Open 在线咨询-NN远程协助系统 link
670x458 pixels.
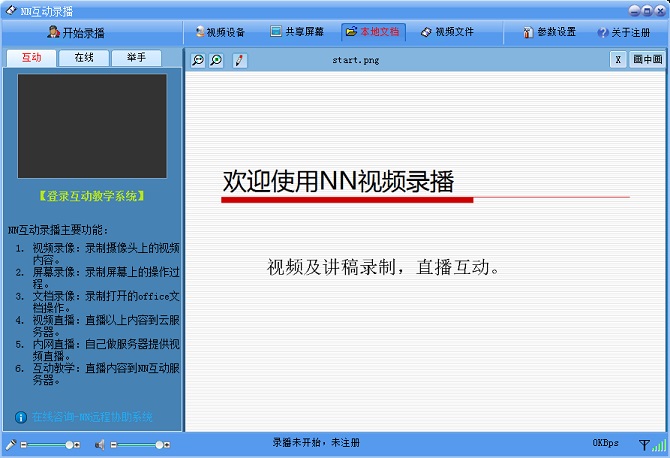(x=92, y=417)
